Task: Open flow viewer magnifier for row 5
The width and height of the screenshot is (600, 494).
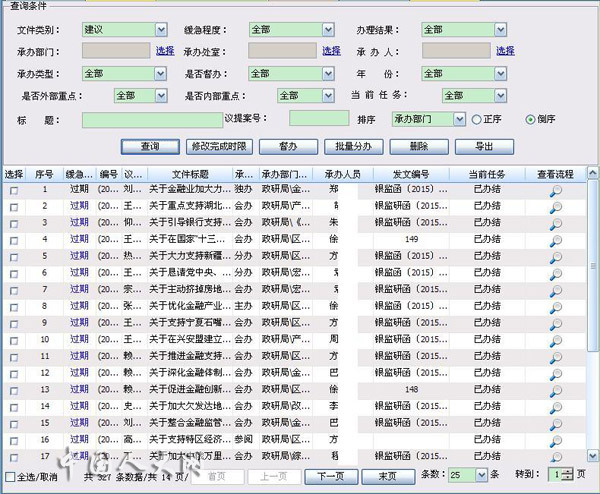Action: tap(556, 258)
